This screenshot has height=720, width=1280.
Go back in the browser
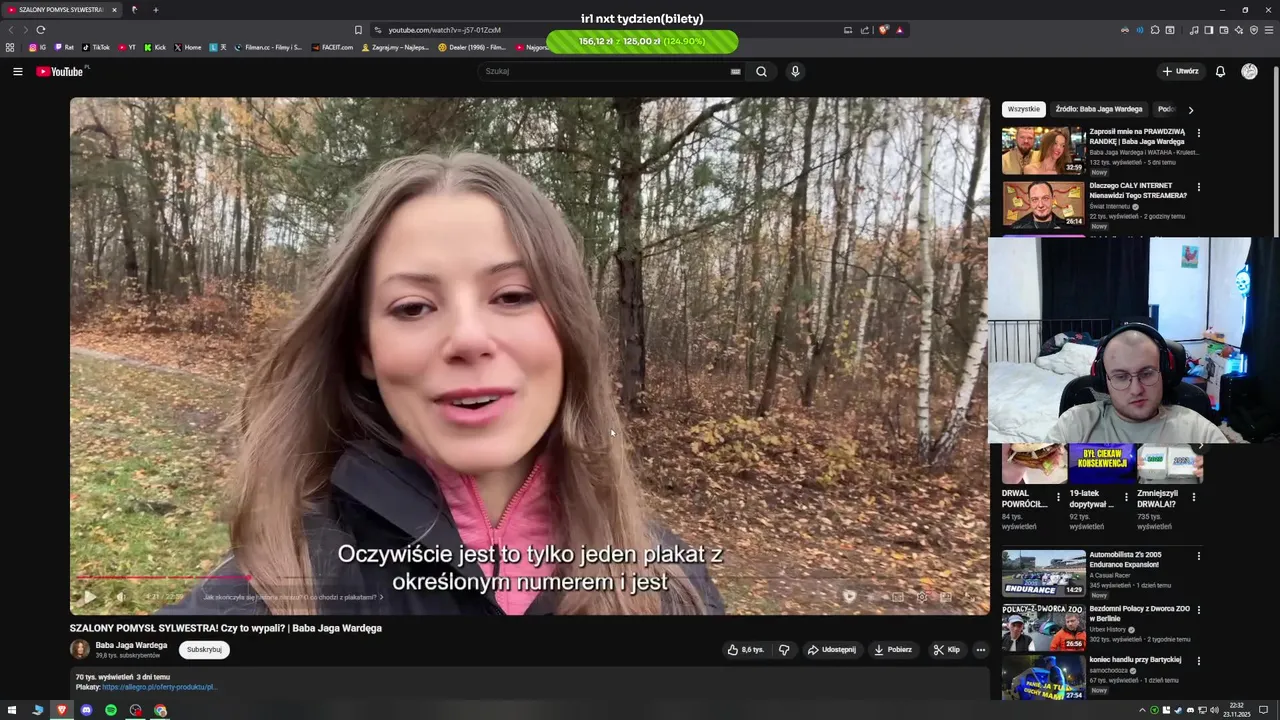(12, 30)
